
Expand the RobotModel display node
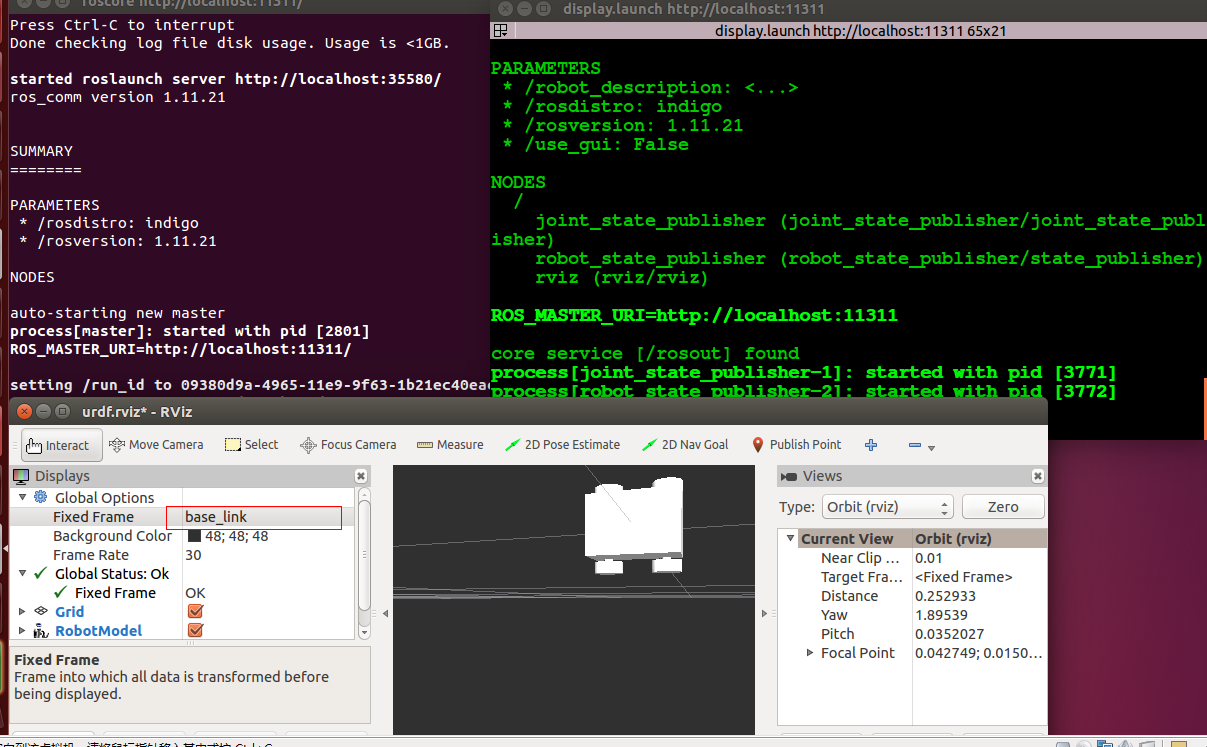coord(22,630)
